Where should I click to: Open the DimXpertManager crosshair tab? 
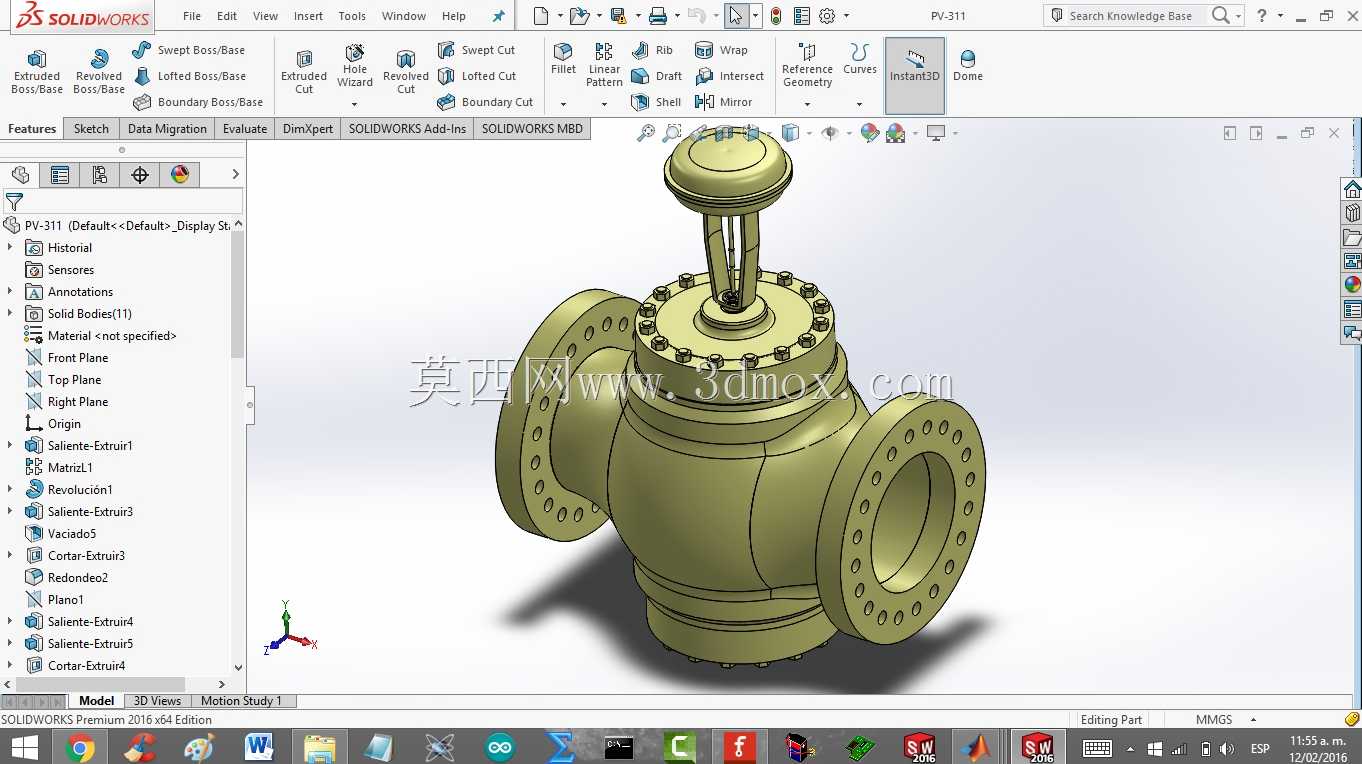(140, 175)
